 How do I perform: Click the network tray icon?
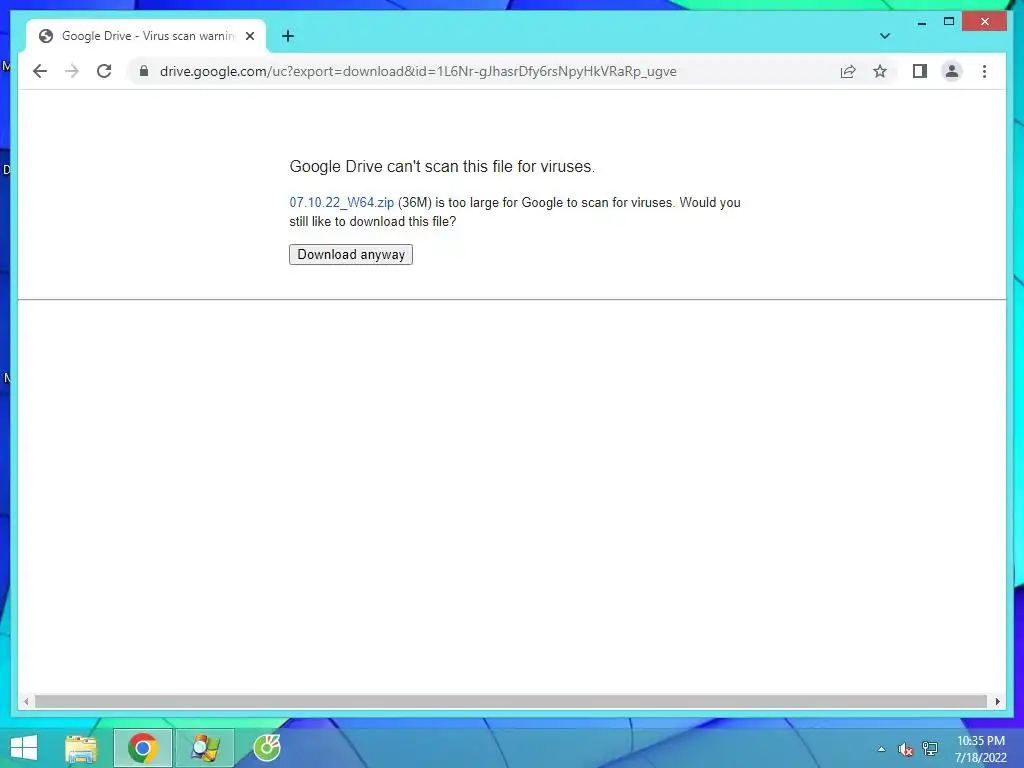(930, 749)
